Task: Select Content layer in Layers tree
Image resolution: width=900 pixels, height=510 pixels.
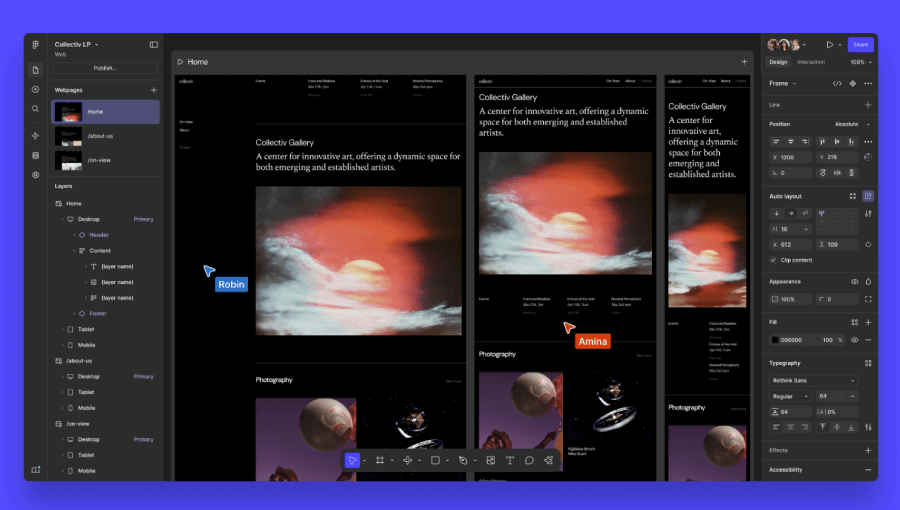Action: (x=100, y=251)
